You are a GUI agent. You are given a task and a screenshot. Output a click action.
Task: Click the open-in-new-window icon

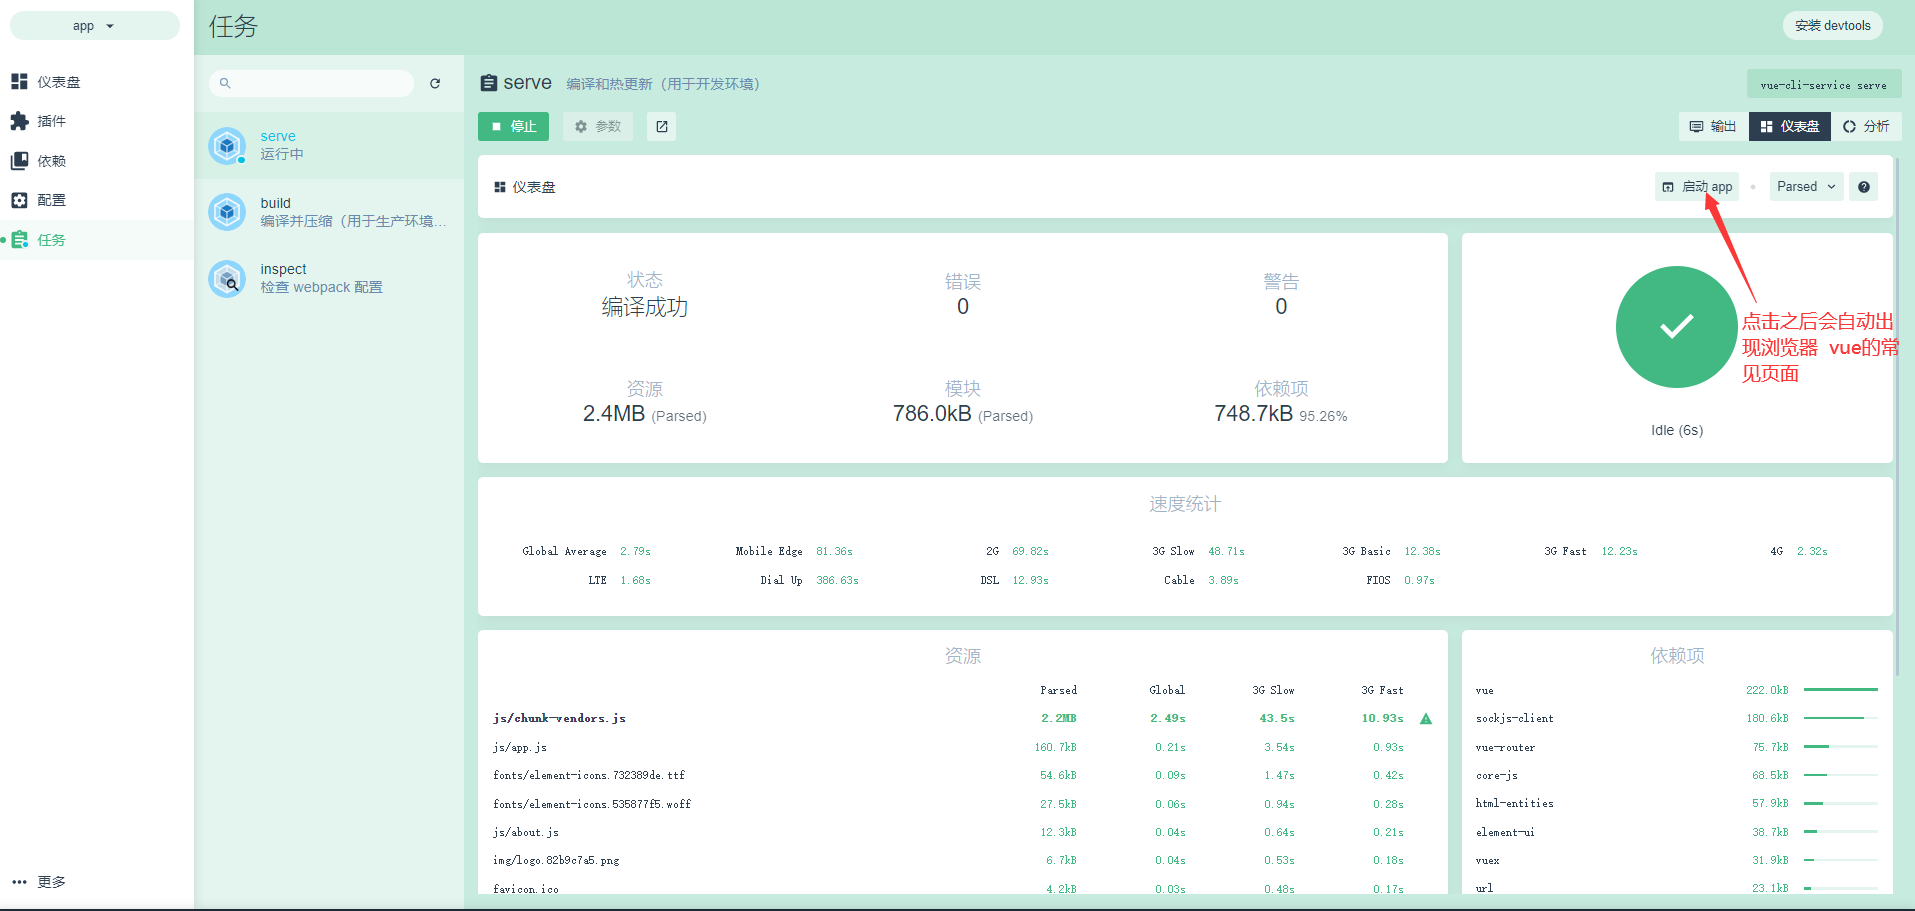662,126
